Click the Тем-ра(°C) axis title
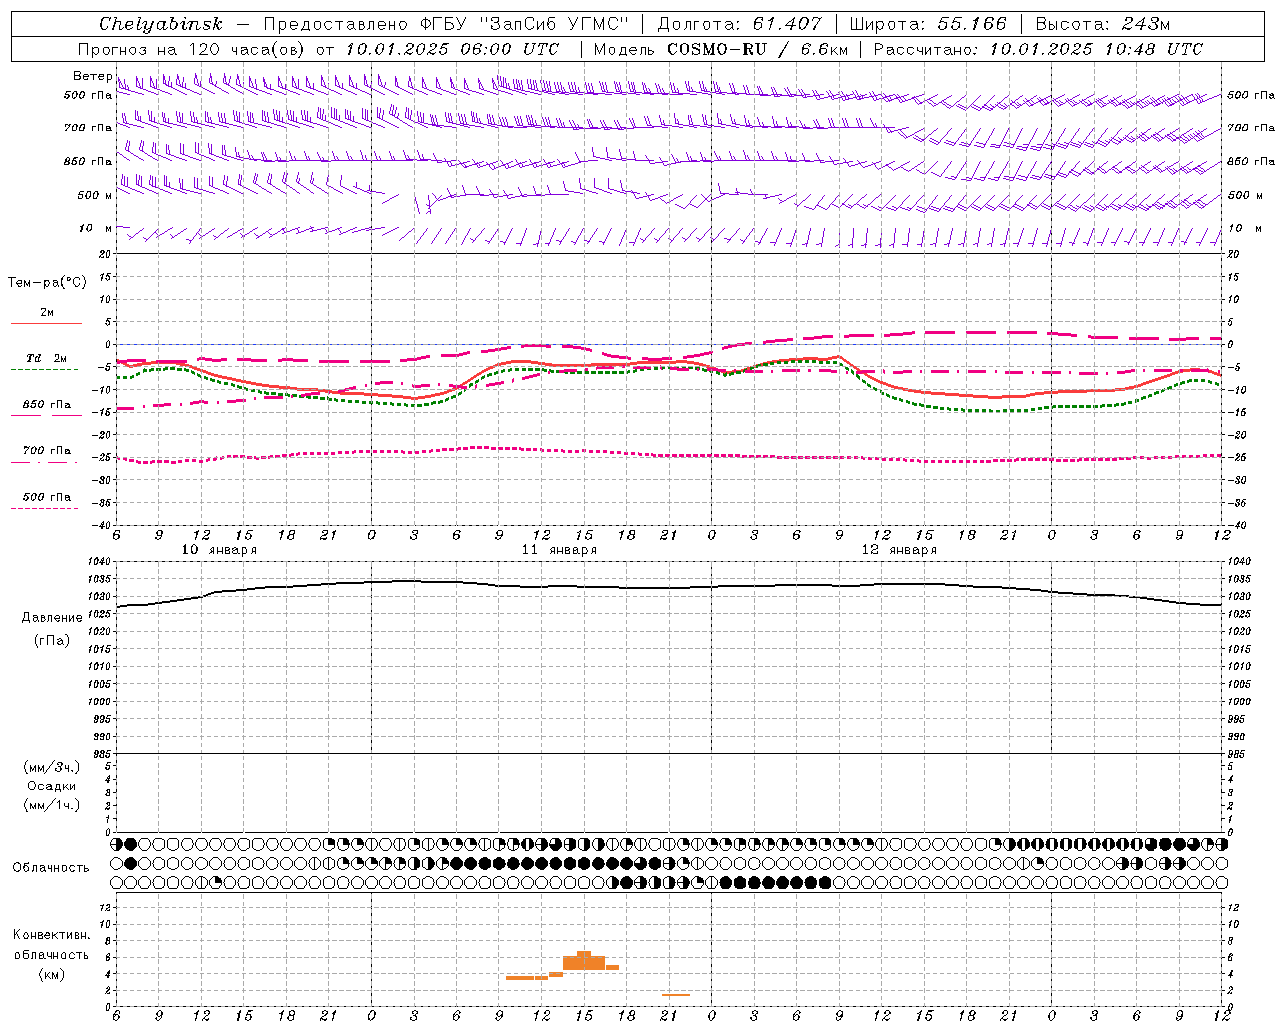The width and height of the screenshot is (1280, 1024). pos(47,283)
